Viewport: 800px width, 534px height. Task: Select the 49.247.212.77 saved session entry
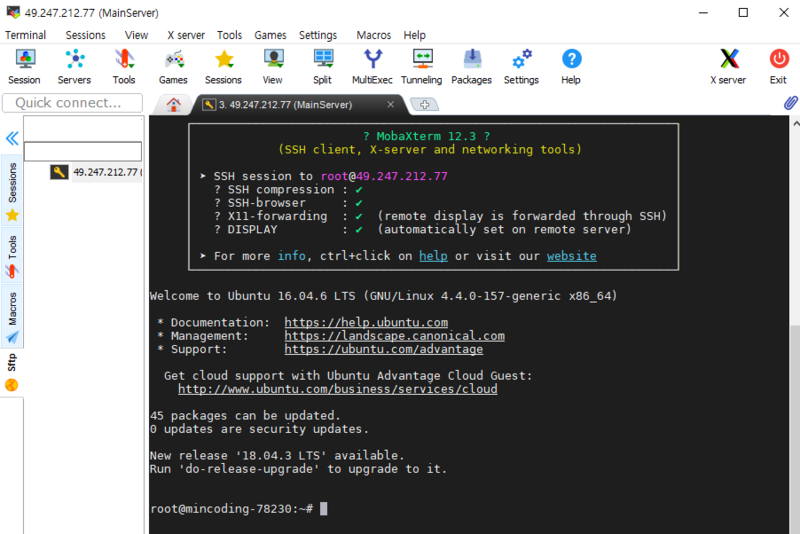click(96, 172)
